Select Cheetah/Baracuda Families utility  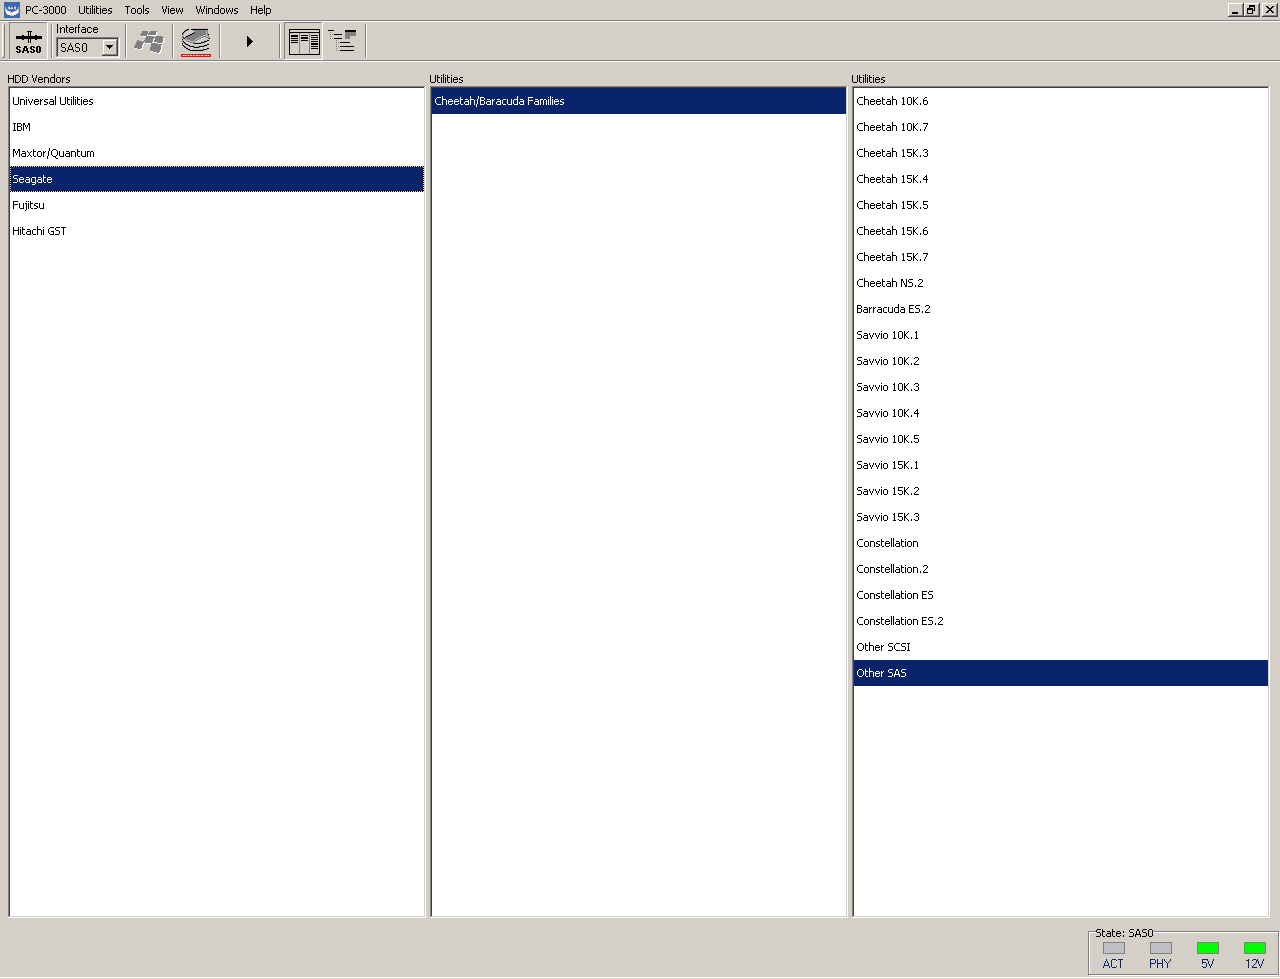click(x=639, y=101)
